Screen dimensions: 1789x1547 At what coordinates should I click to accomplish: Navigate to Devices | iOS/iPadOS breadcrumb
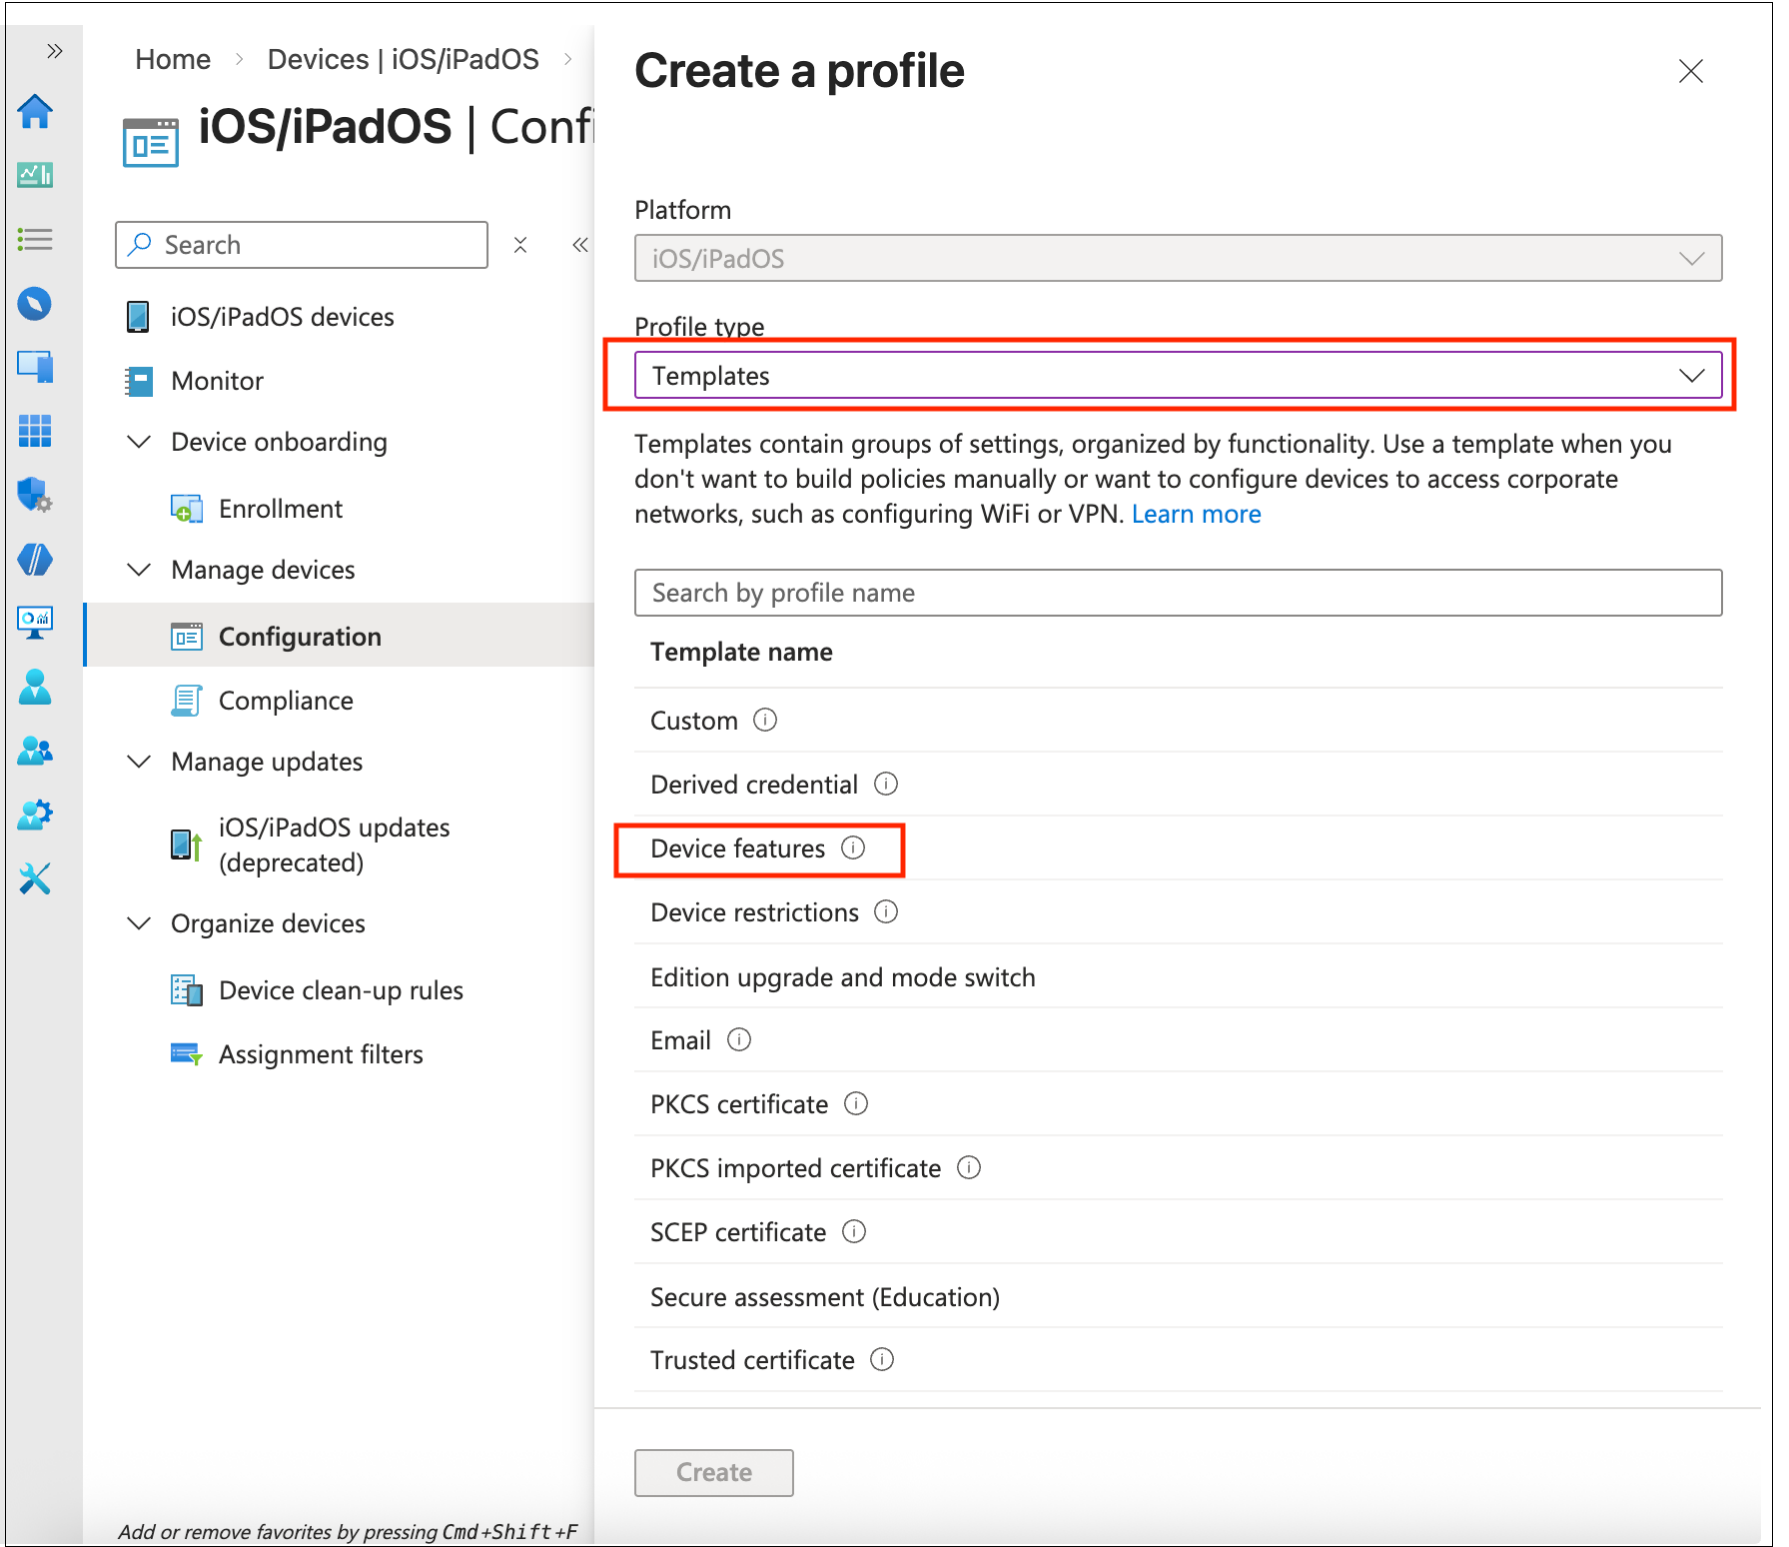click(x=402, y=59)
